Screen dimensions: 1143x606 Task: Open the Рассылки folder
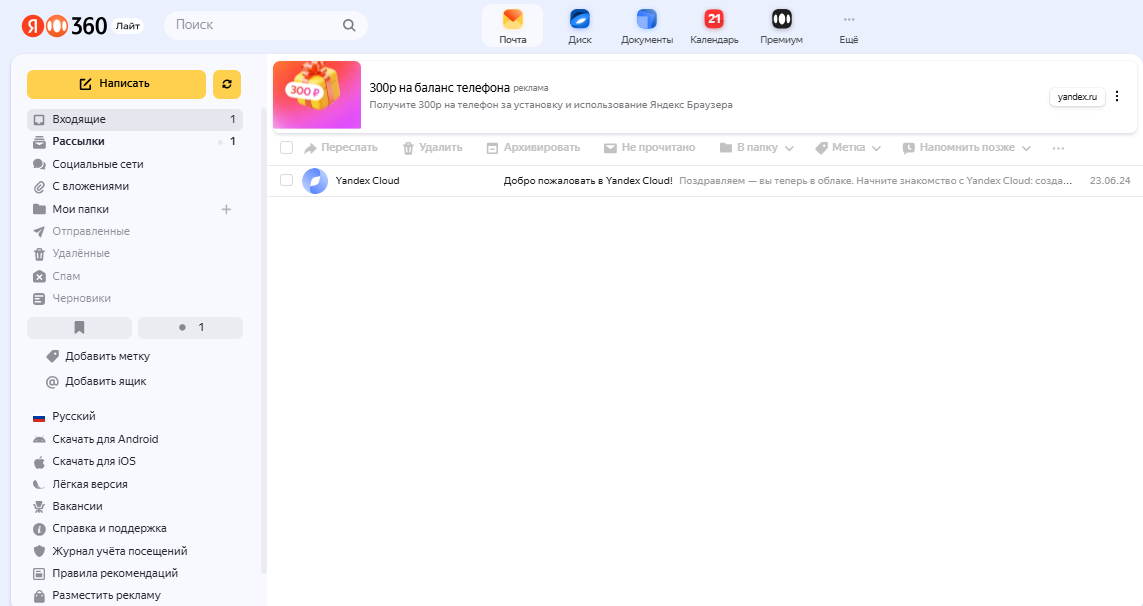point(135,141)
